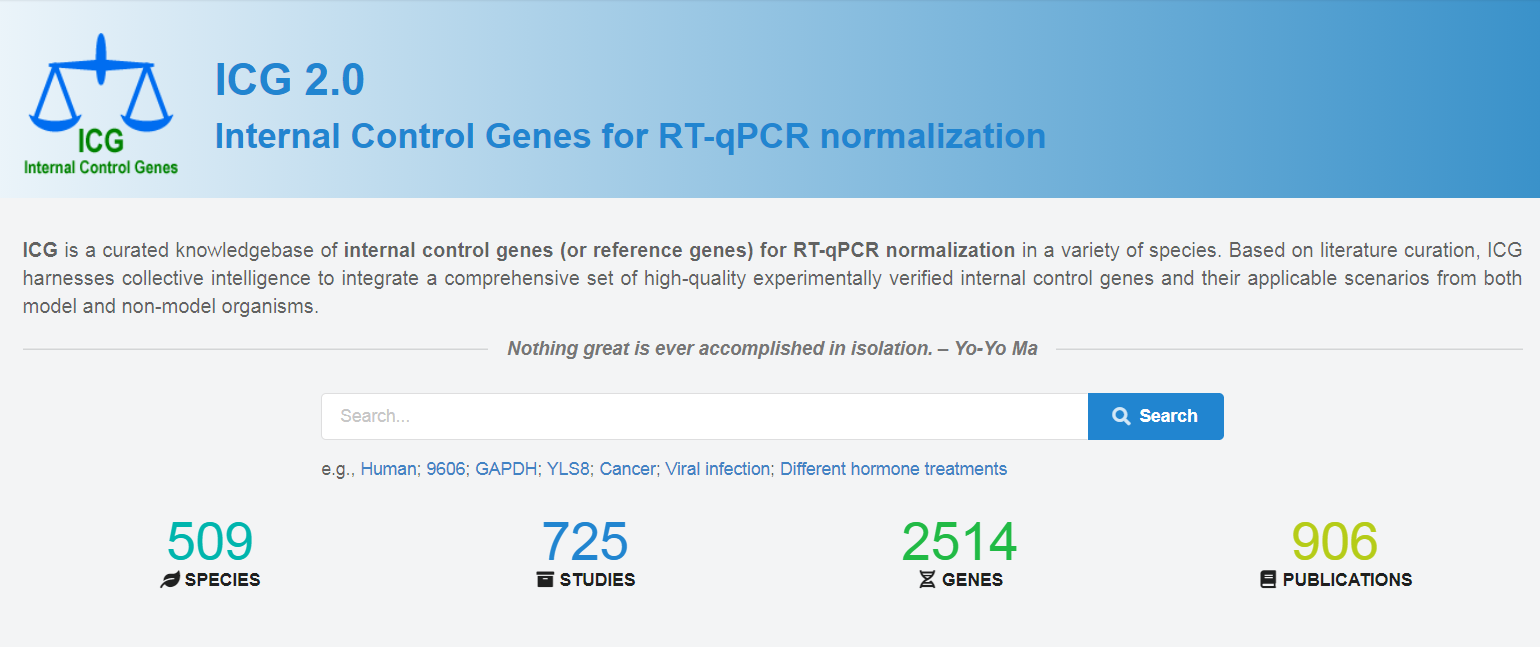Click the Viral infection example link
The height and width of the screenshot is (653, 1540).
click(x=718, y=469)
